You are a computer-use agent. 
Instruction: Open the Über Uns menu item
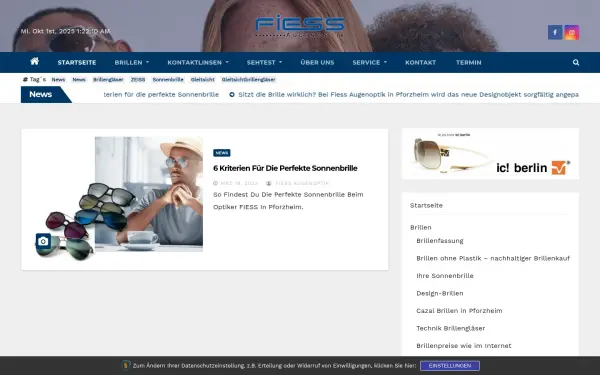point(317,62)
